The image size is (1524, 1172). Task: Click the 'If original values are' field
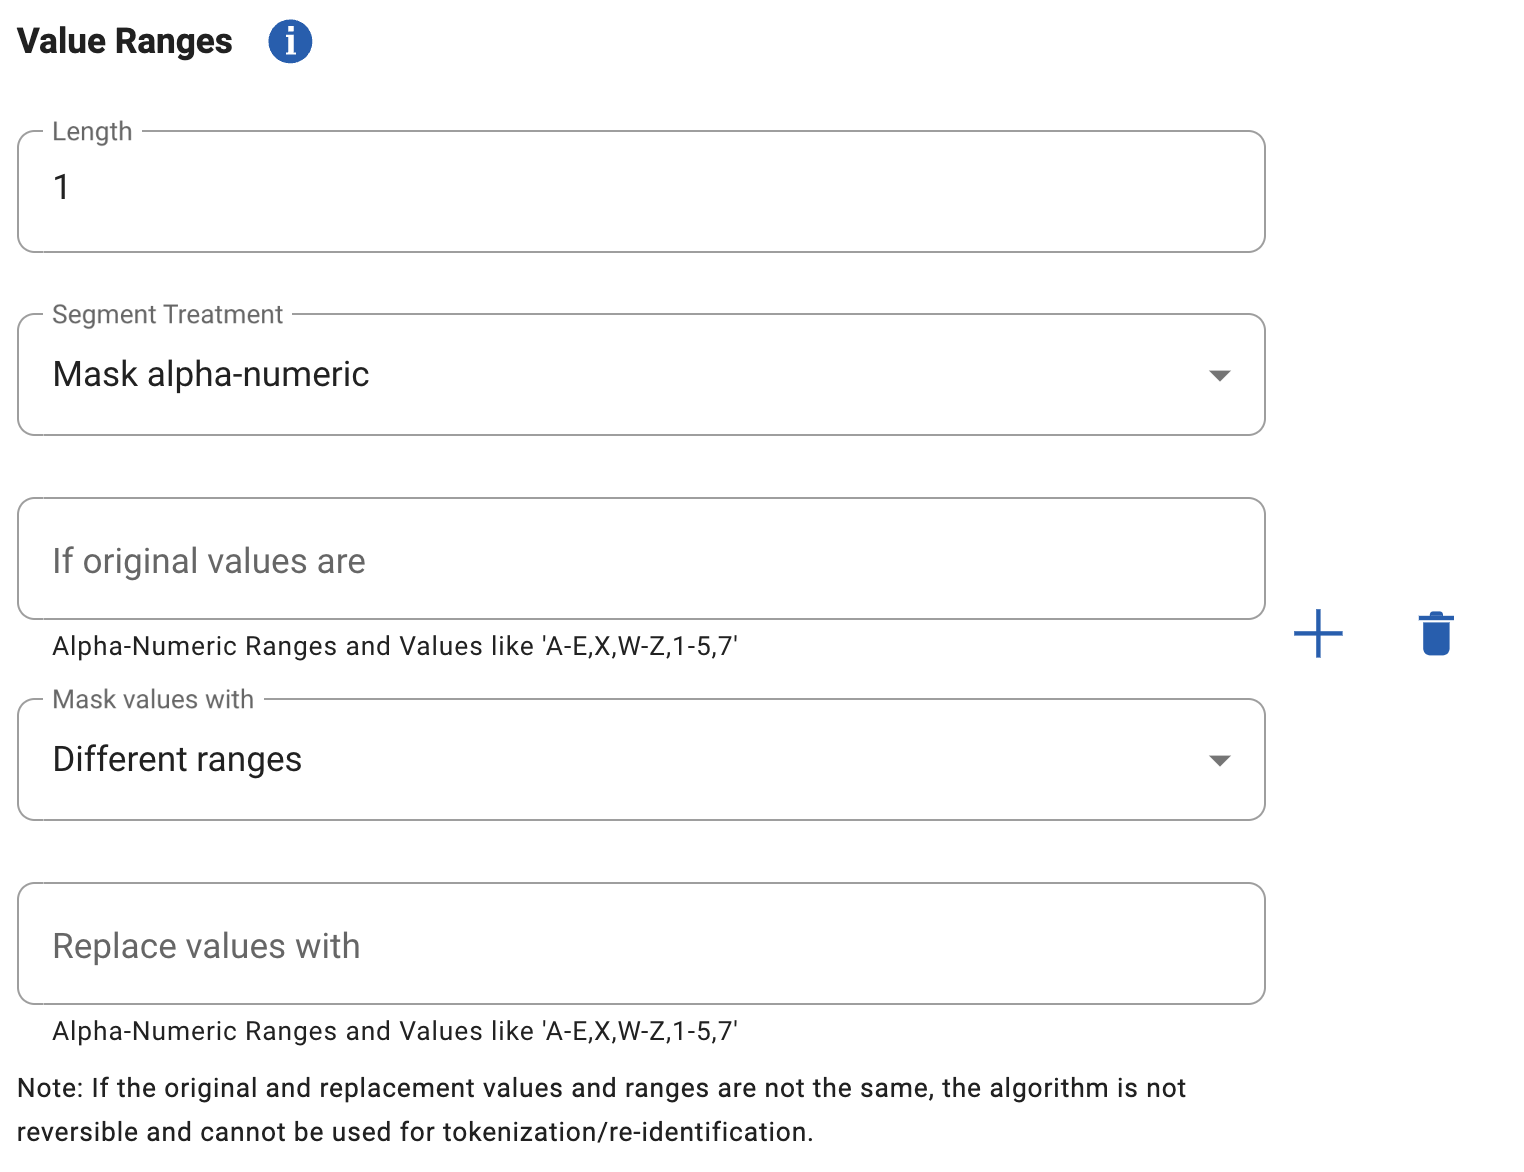coord(640,559)
